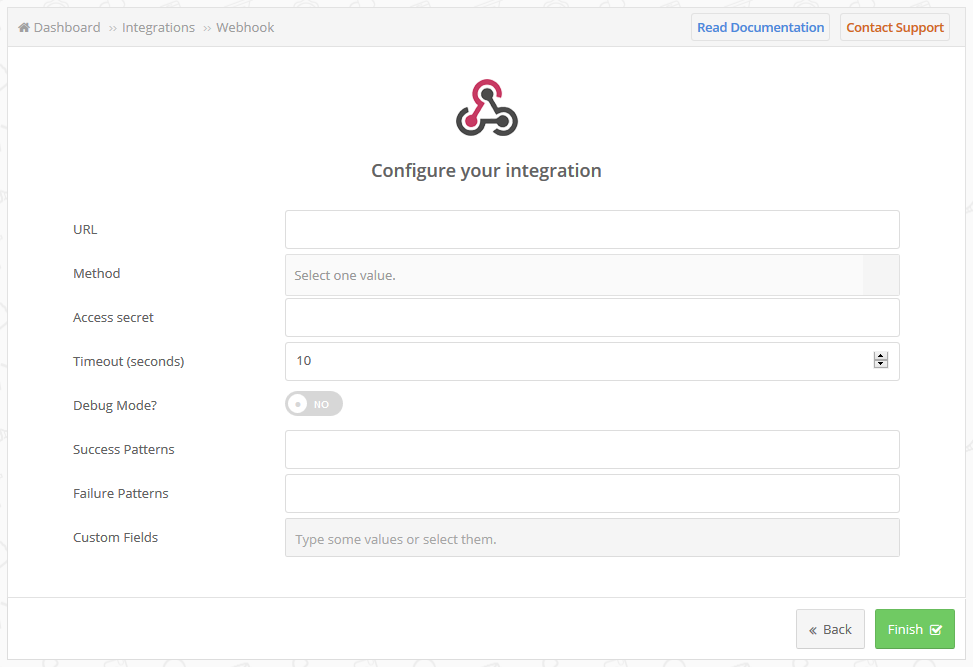Viewport: 973px width, 667px height.
Task: Open the Dashboard breadcrumb link
Action: [67, 27]
